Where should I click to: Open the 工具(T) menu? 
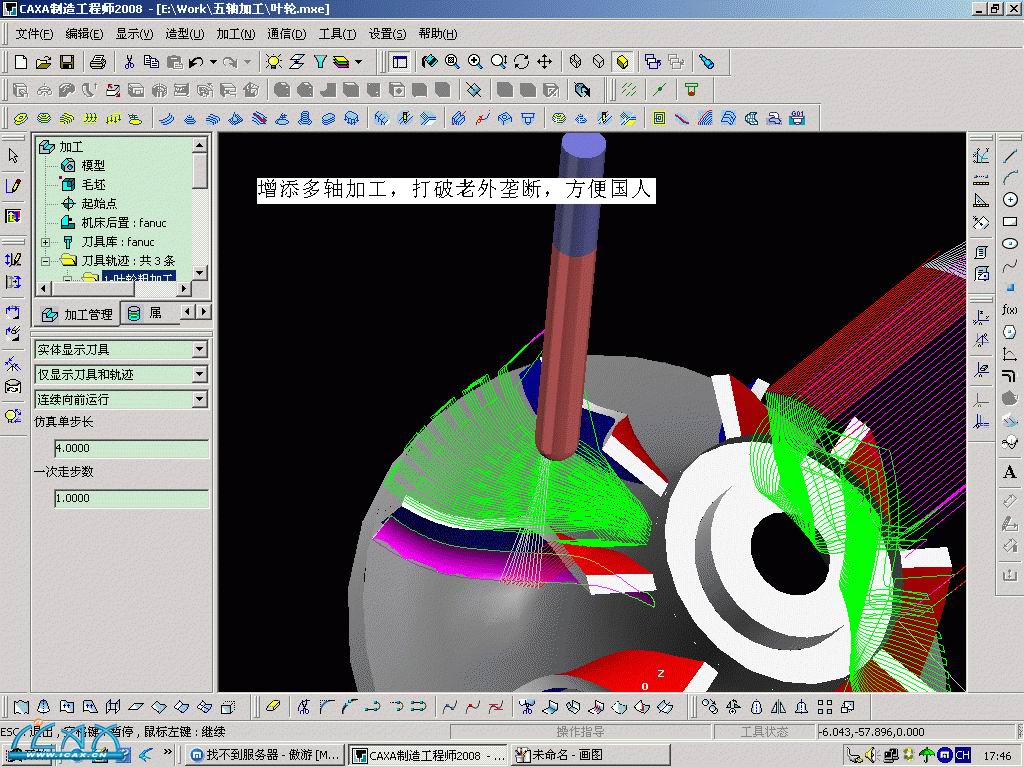[x=338, y=33]
